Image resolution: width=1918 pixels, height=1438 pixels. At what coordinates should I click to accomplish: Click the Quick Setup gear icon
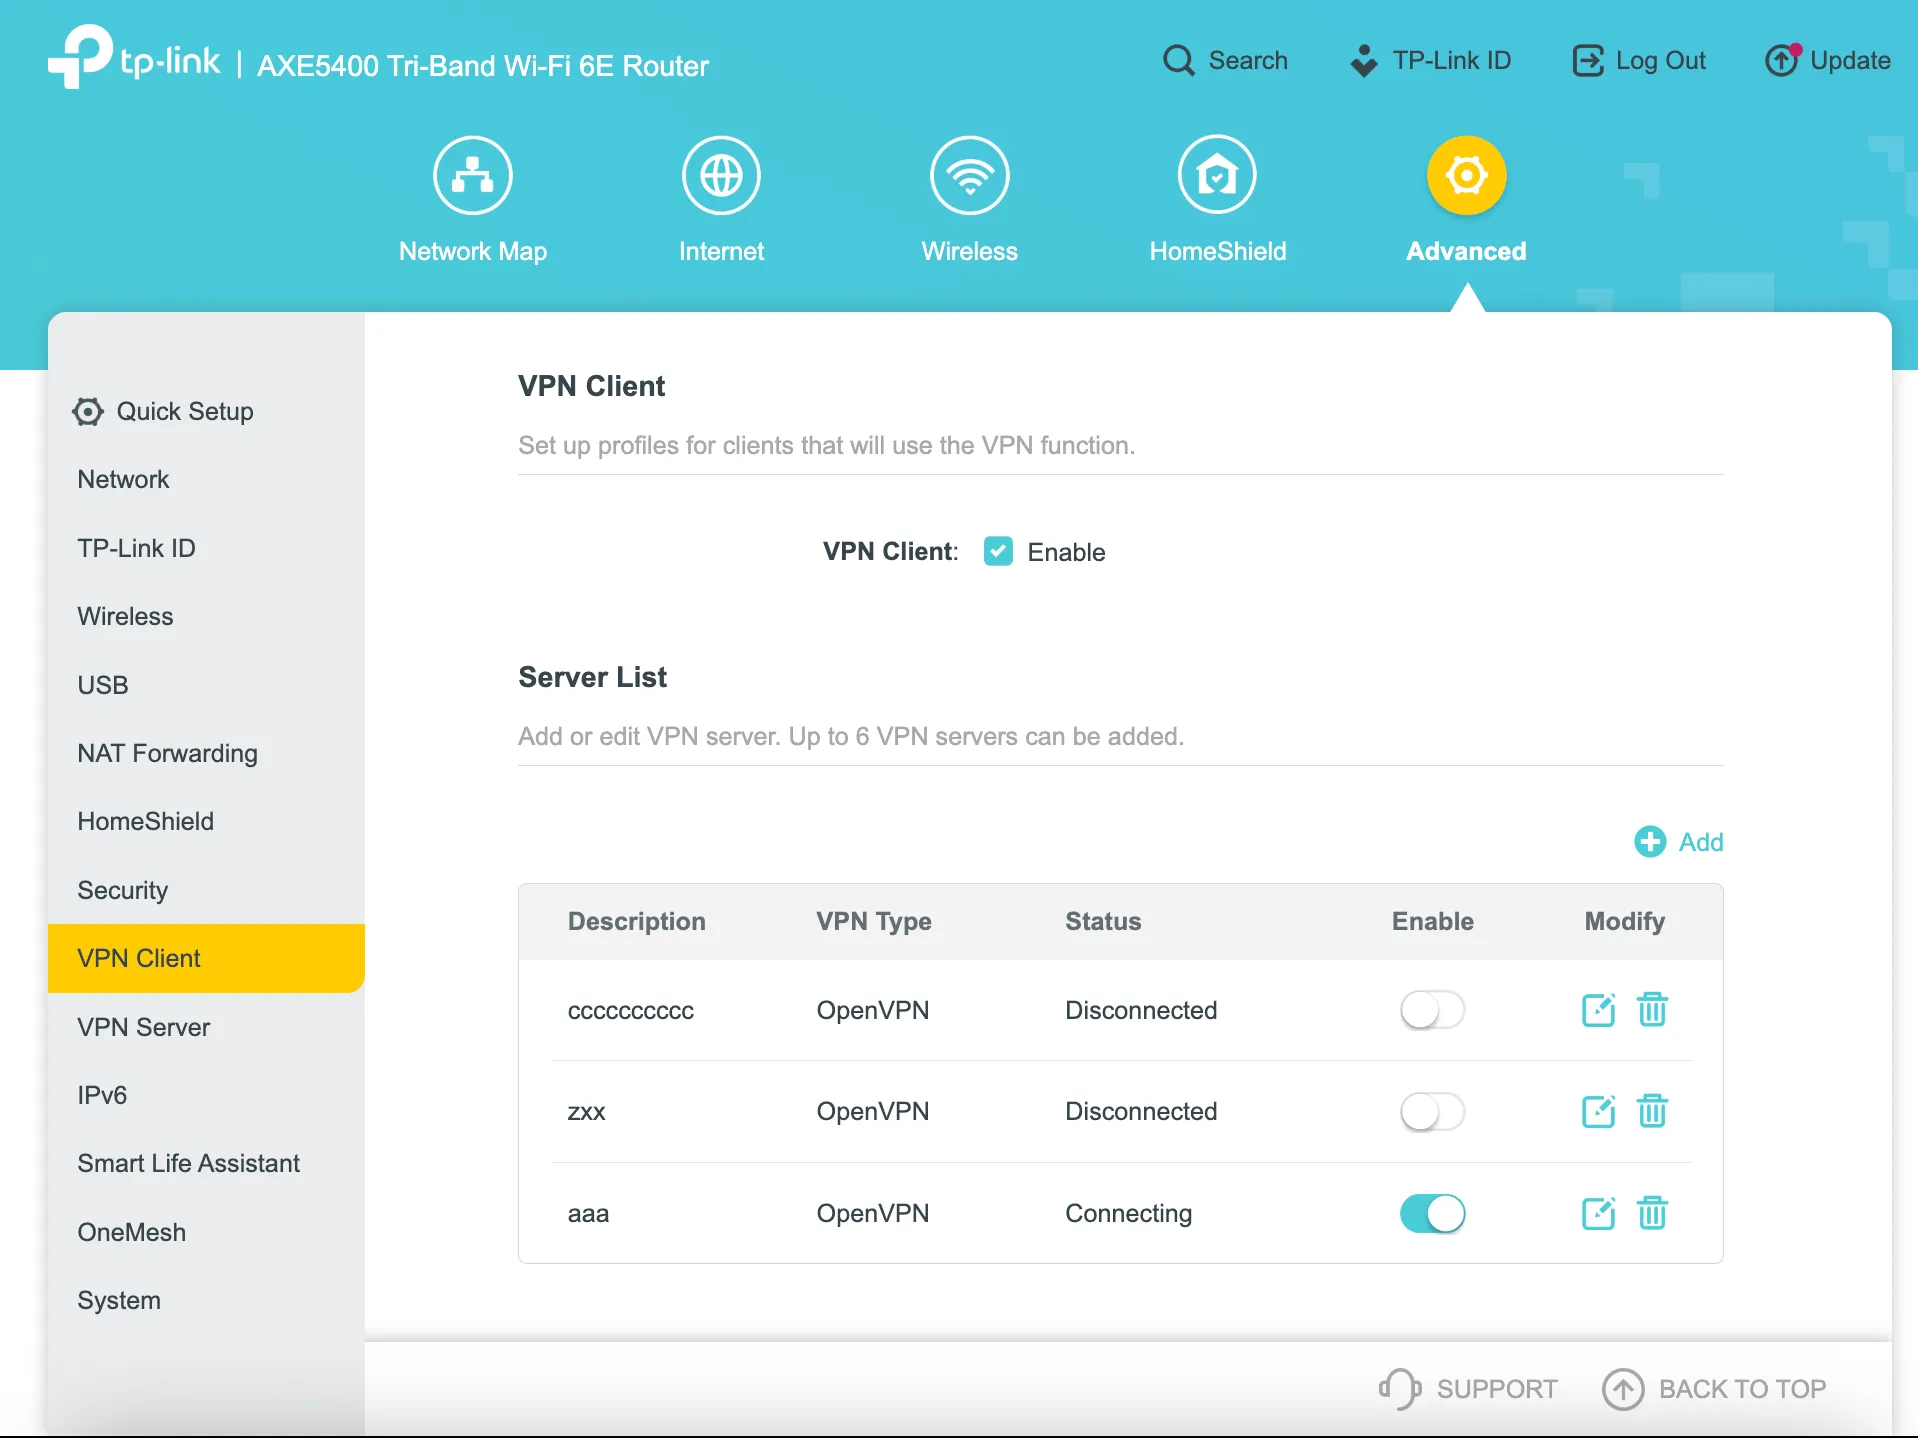(x=87, y=411)
